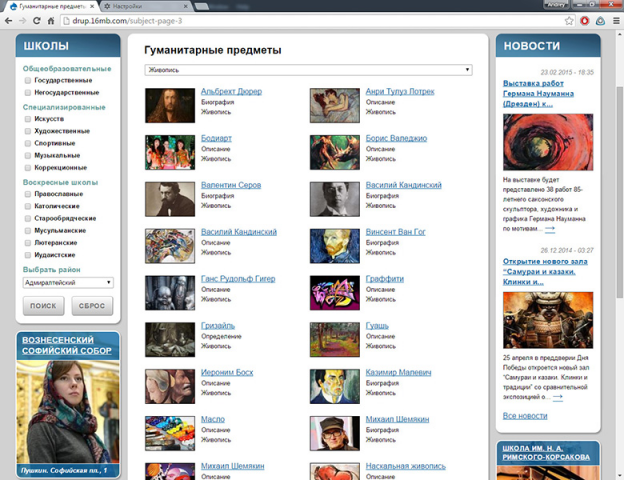Open the Chrome menu hamburger icon

[x=616, y=21]
